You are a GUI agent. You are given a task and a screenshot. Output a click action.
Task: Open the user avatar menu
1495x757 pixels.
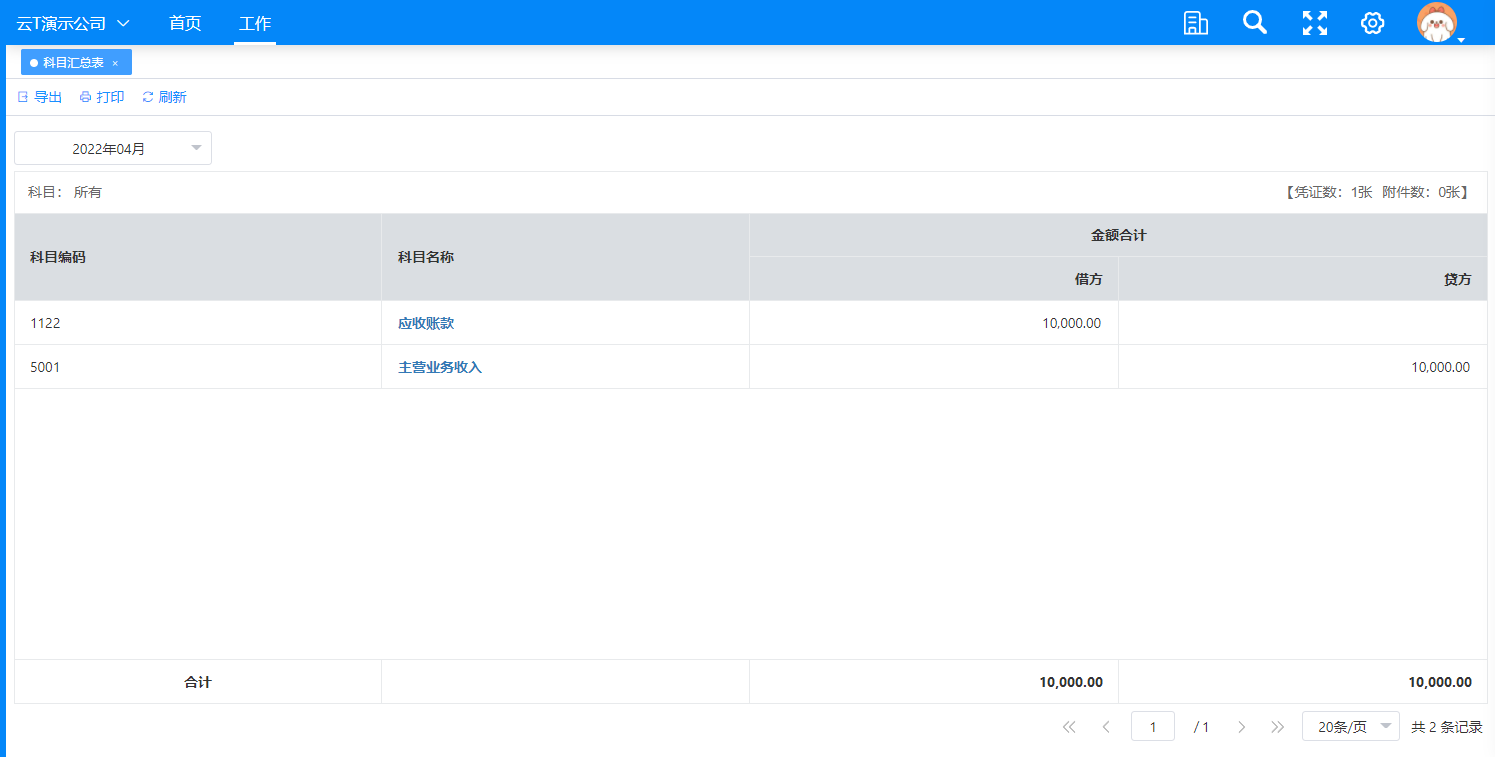pos(1437,23)
